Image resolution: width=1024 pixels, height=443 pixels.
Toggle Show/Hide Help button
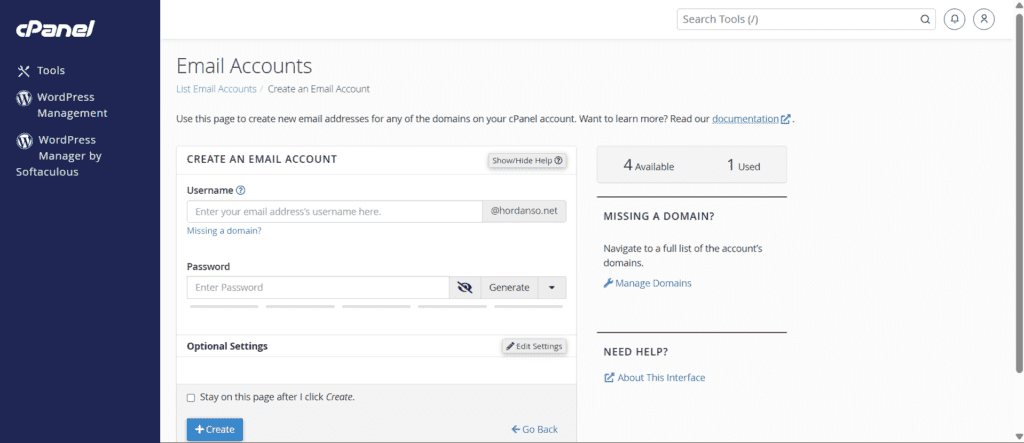pyautogui.click(x=527, y=160)
